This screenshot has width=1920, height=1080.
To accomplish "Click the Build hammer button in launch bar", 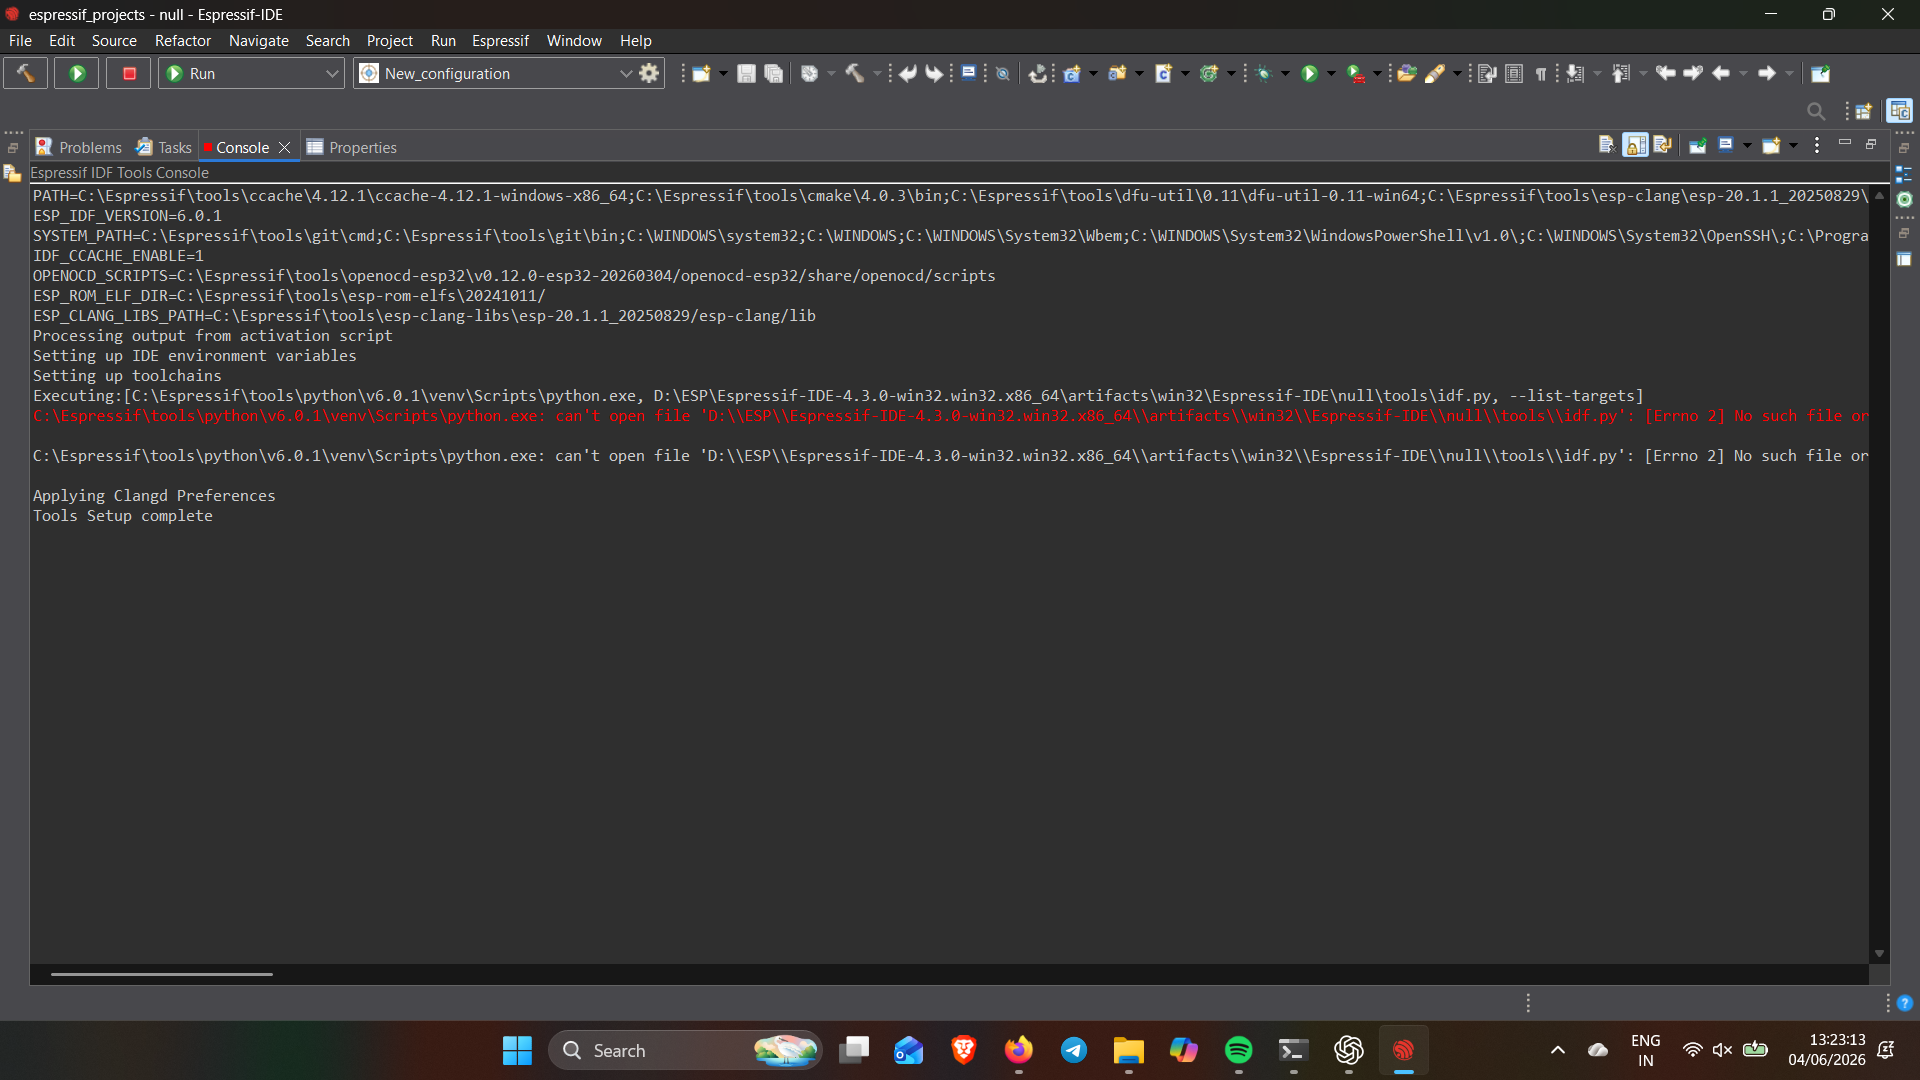I will click(25, 73).
